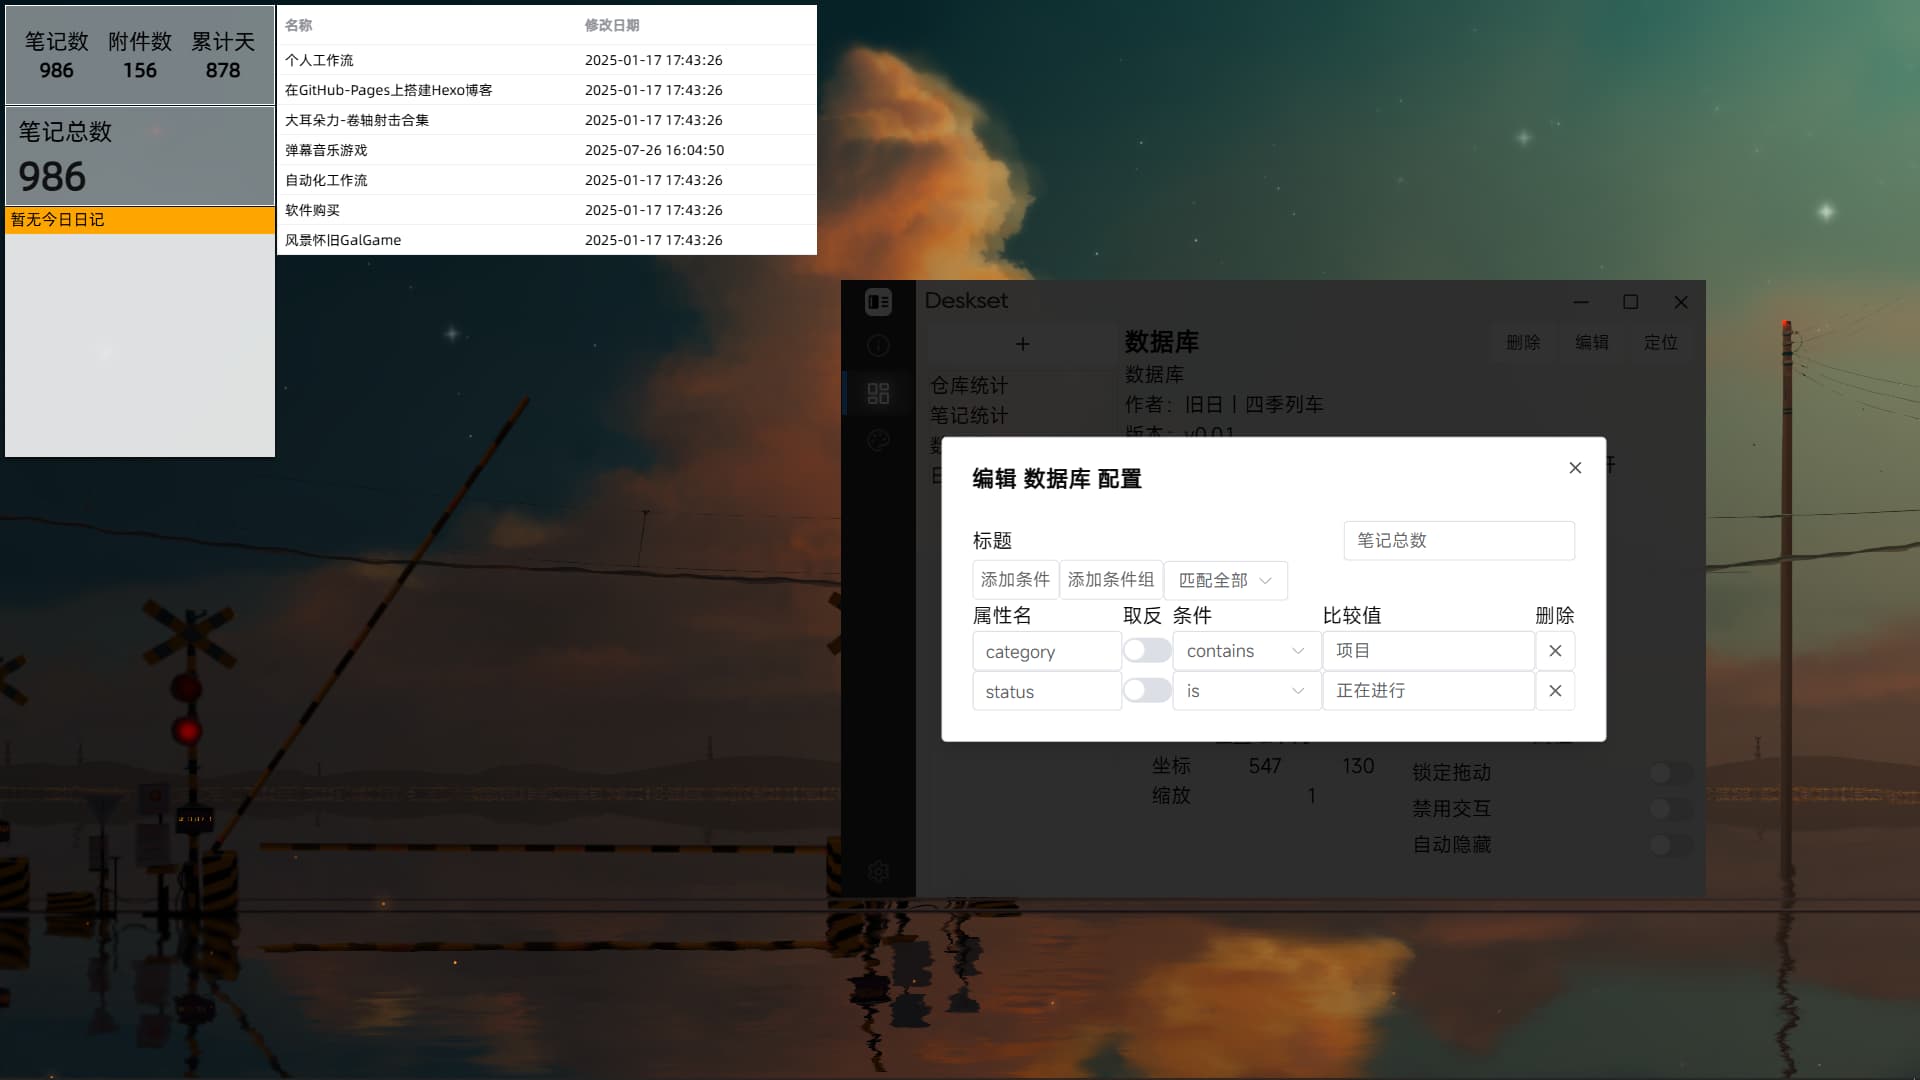Click the Deskset logo icon in the sidebar
Viewport: 1920px width, 1080px height.
tap(878, 301)
